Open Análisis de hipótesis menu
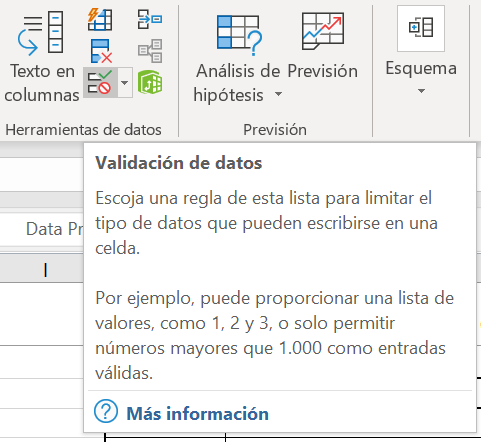481x442 pixels. pyautogui.click(x=238, y=58)
